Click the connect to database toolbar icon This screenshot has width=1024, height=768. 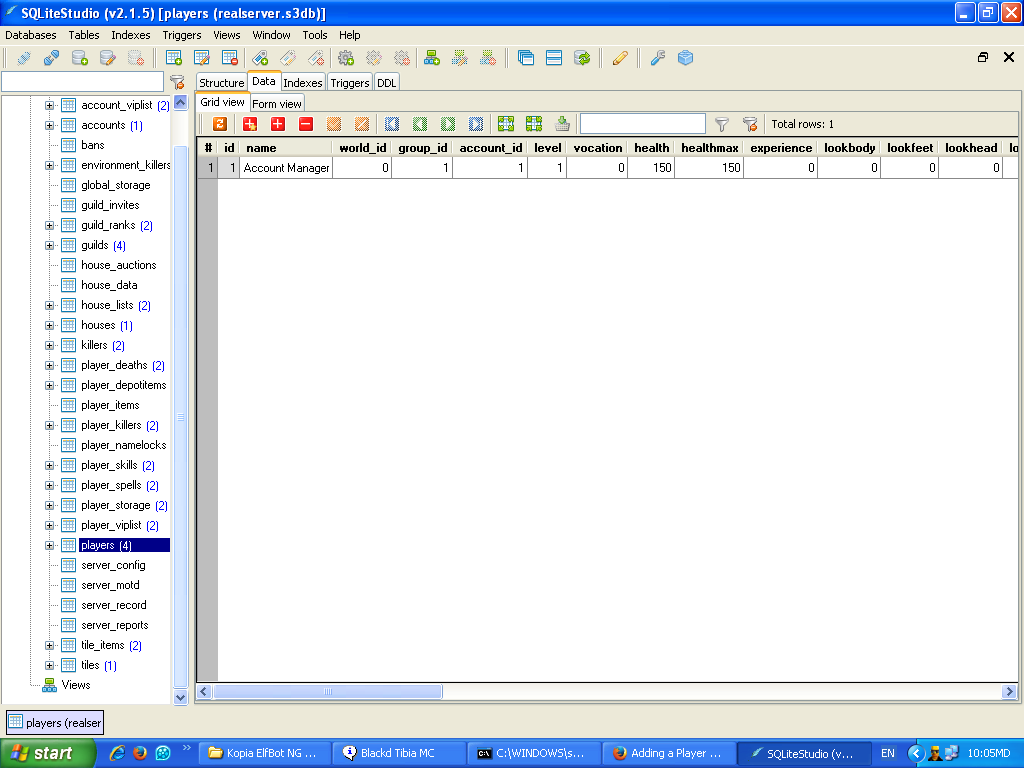24,58
